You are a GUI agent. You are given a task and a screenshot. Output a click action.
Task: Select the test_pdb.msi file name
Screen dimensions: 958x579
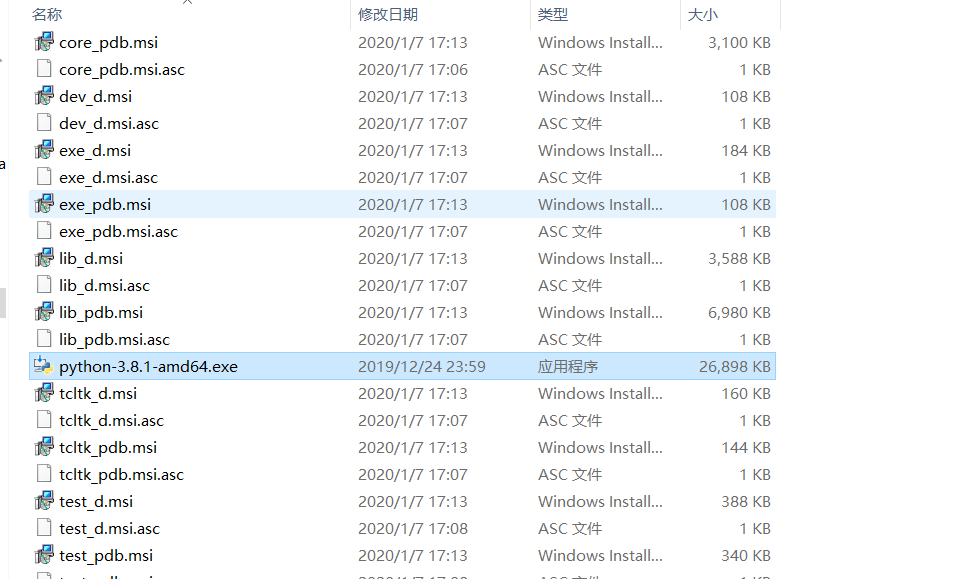[x=105, y=555]
